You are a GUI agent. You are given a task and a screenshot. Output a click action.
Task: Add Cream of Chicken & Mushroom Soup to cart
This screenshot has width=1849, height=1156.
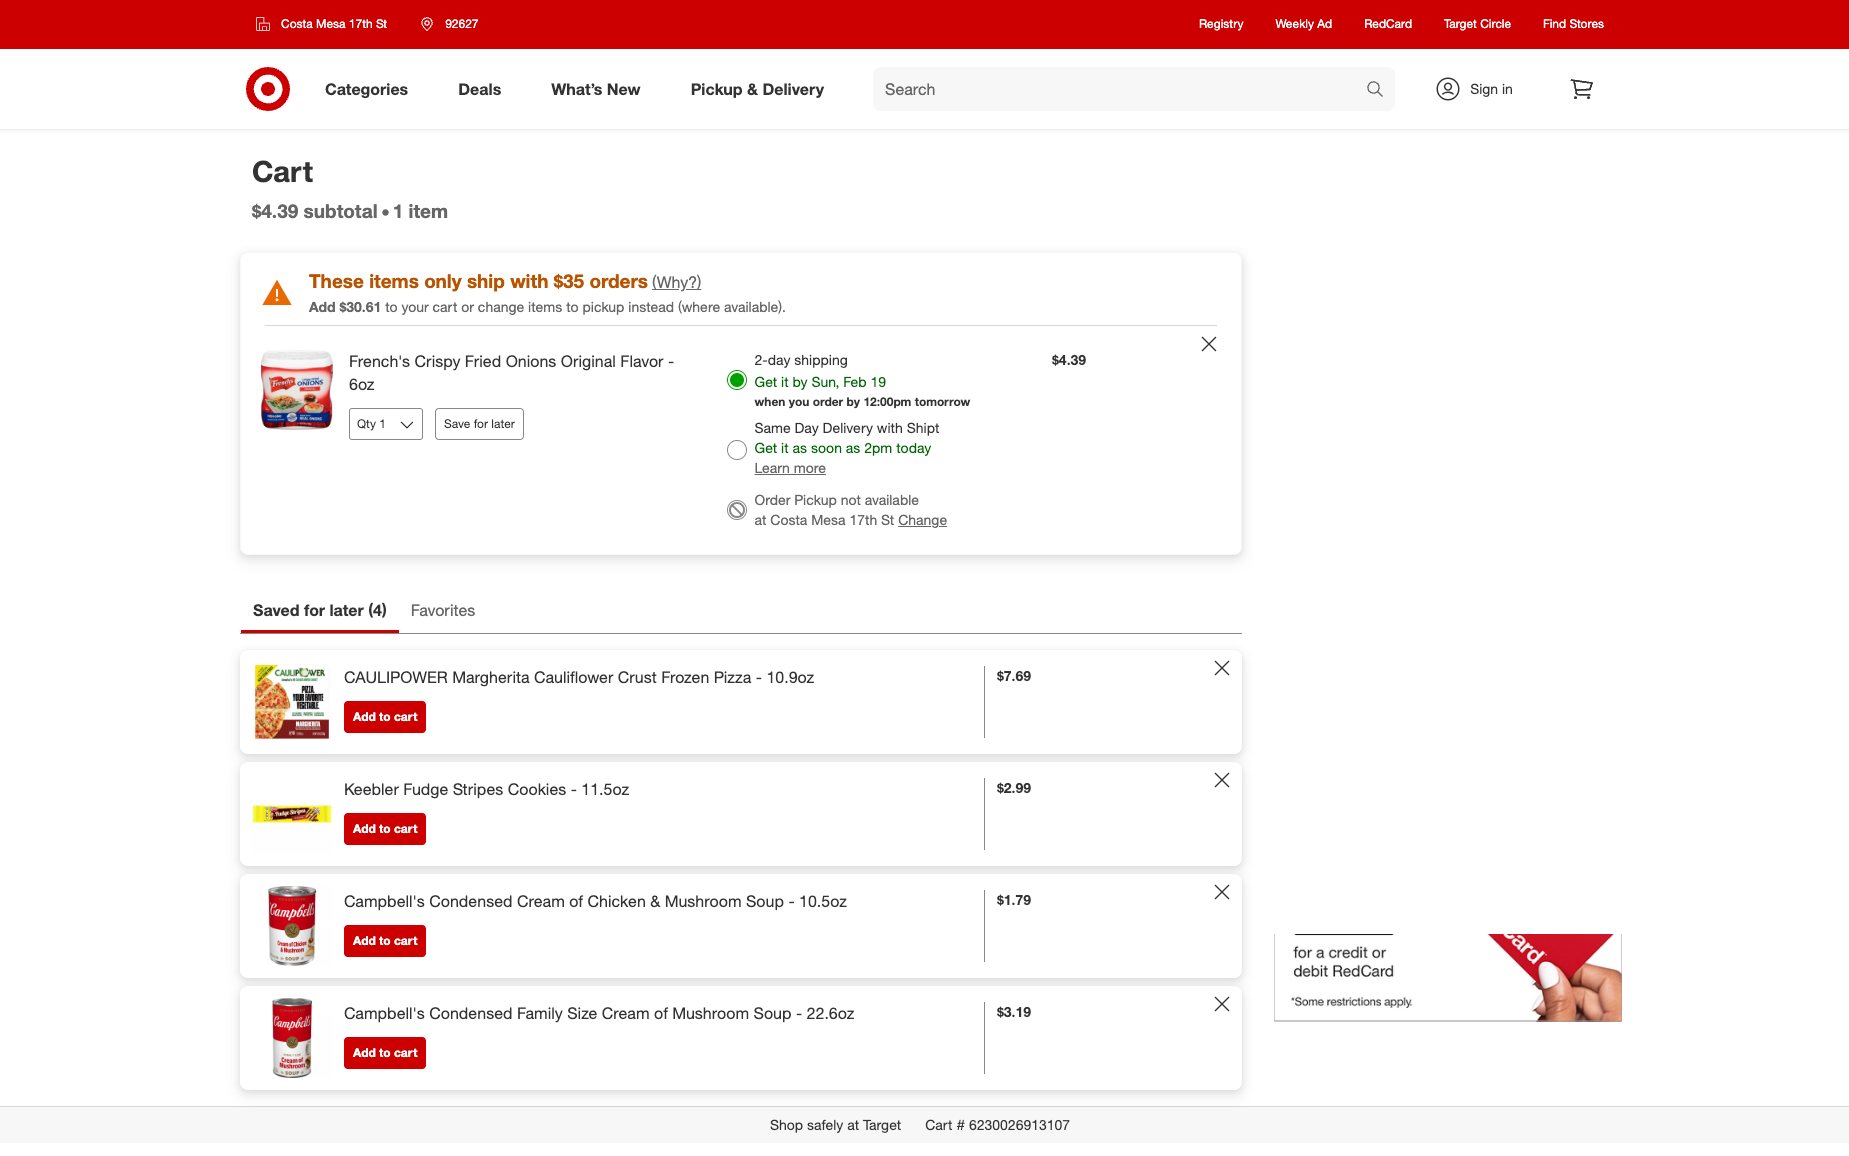point(385,941)
